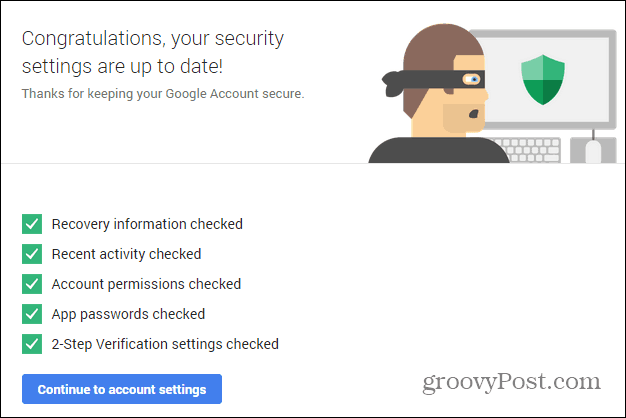This screenshot has height=418, width=626.
Task: Click the Account permissions green checkmark
Action: pyautogui.click(x=32, y=284)
